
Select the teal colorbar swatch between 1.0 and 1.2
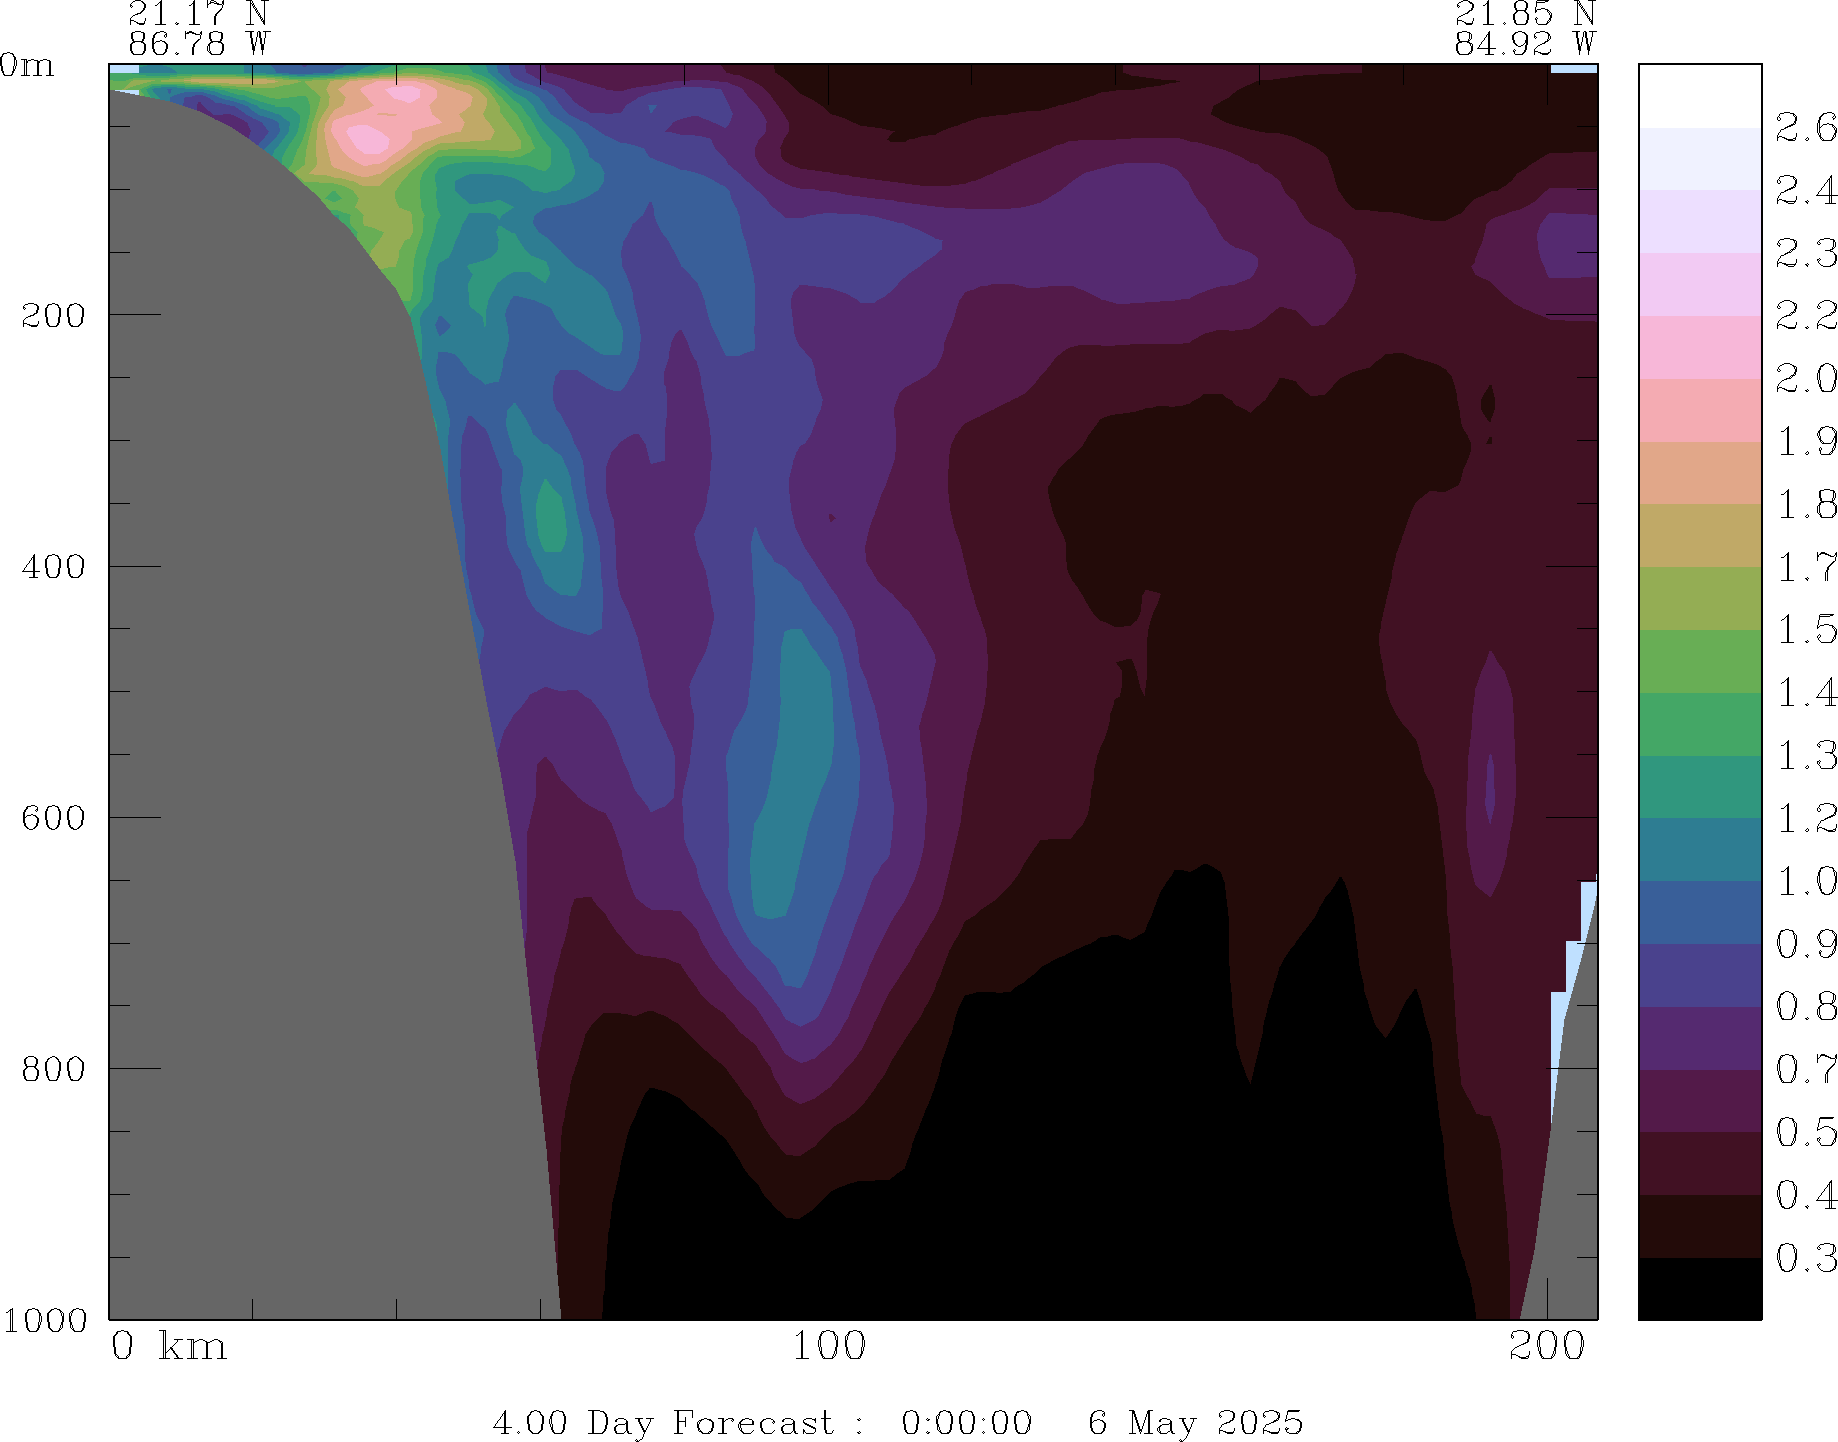[x=1699, y=850]
